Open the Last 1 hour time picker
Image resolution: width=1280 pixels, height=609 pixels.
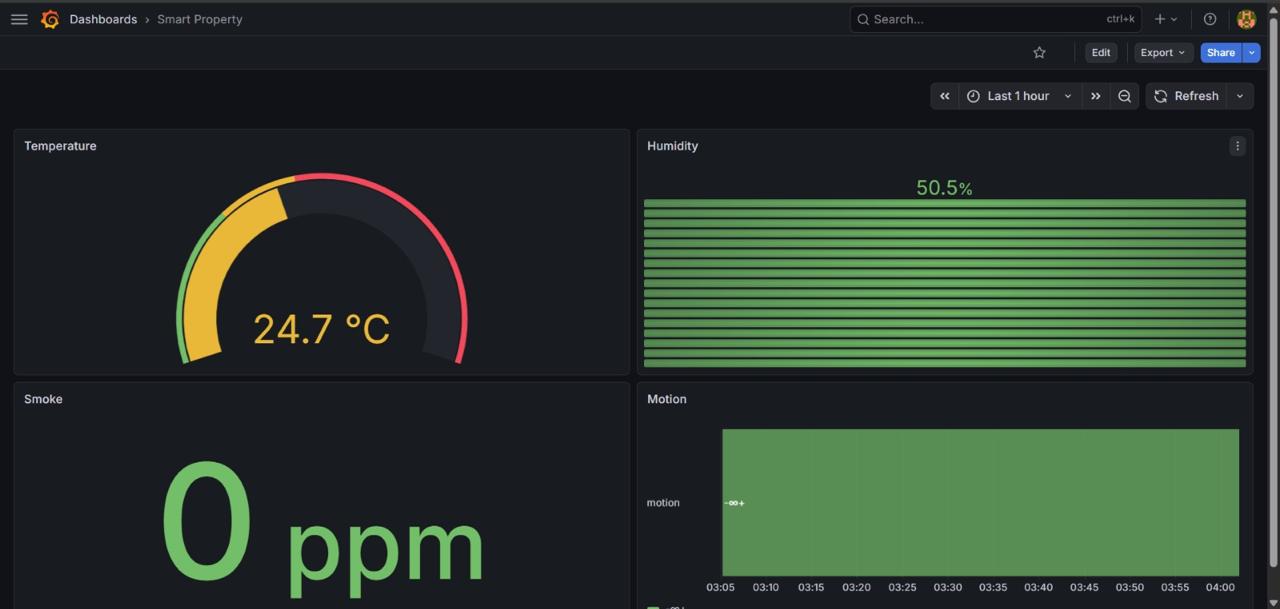tap(1020, 96)
